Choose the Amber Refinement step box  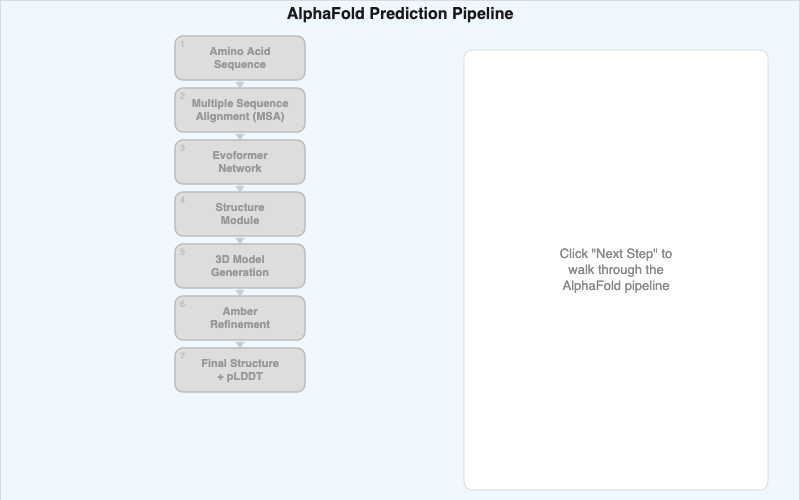point(240,318)
